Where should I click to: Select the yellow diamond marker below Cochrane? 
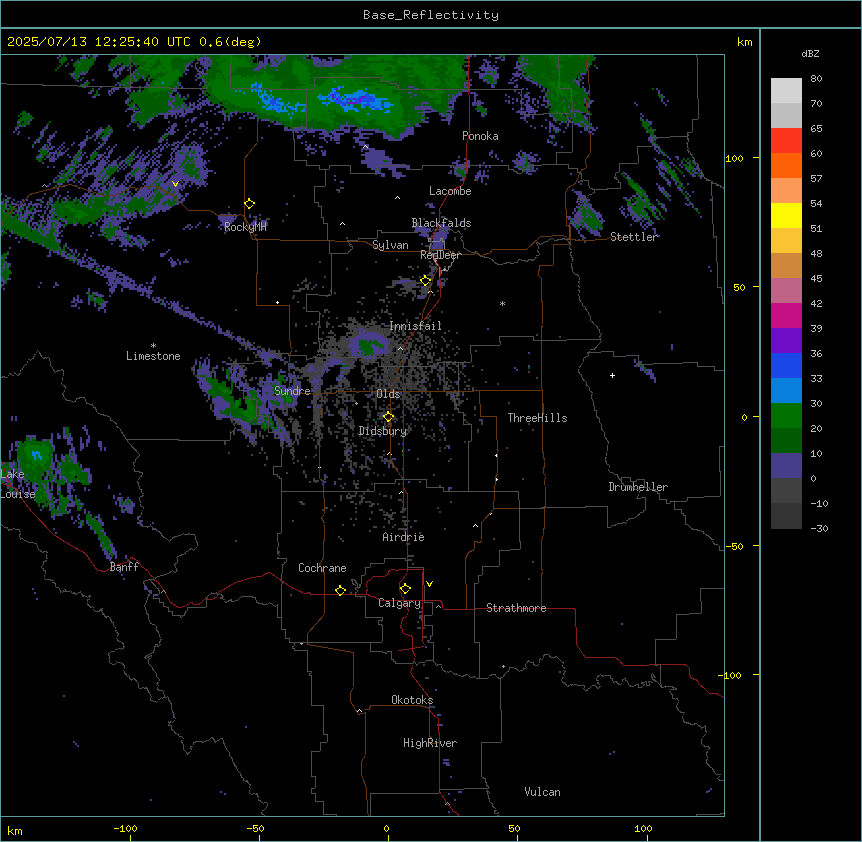coord(340,590)
